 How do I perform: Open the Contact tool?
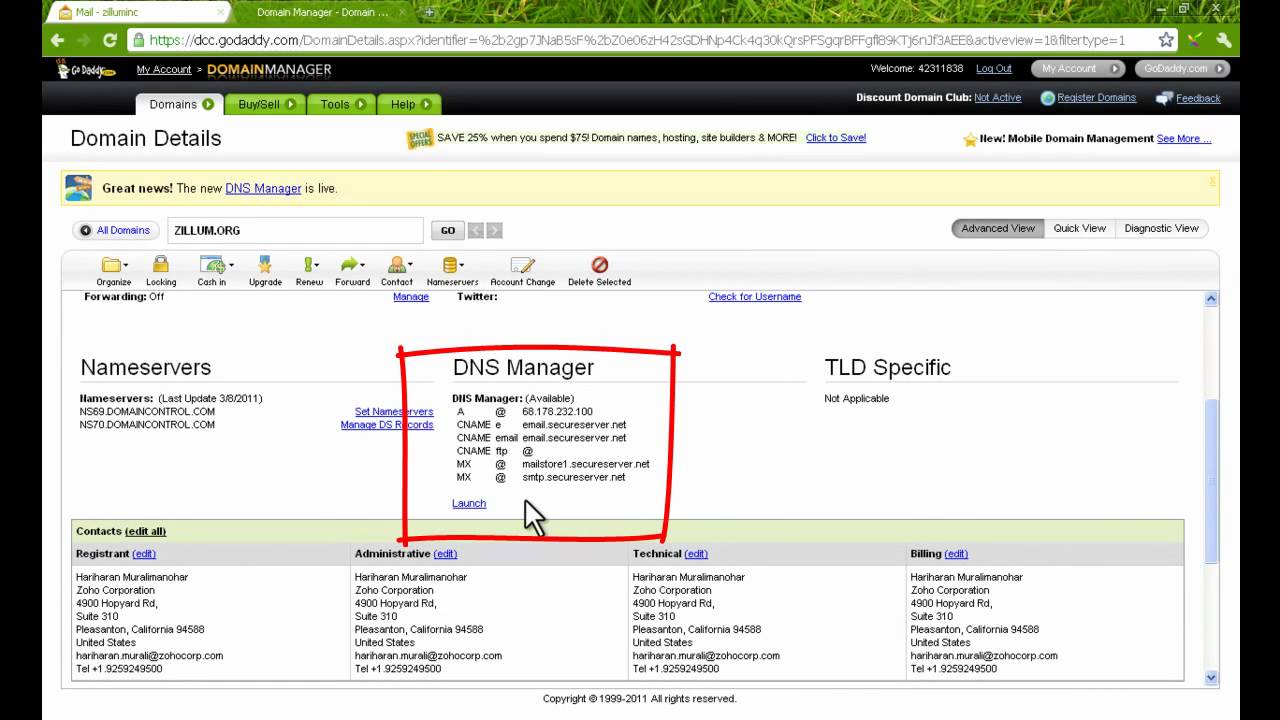[x=397, y=271]
